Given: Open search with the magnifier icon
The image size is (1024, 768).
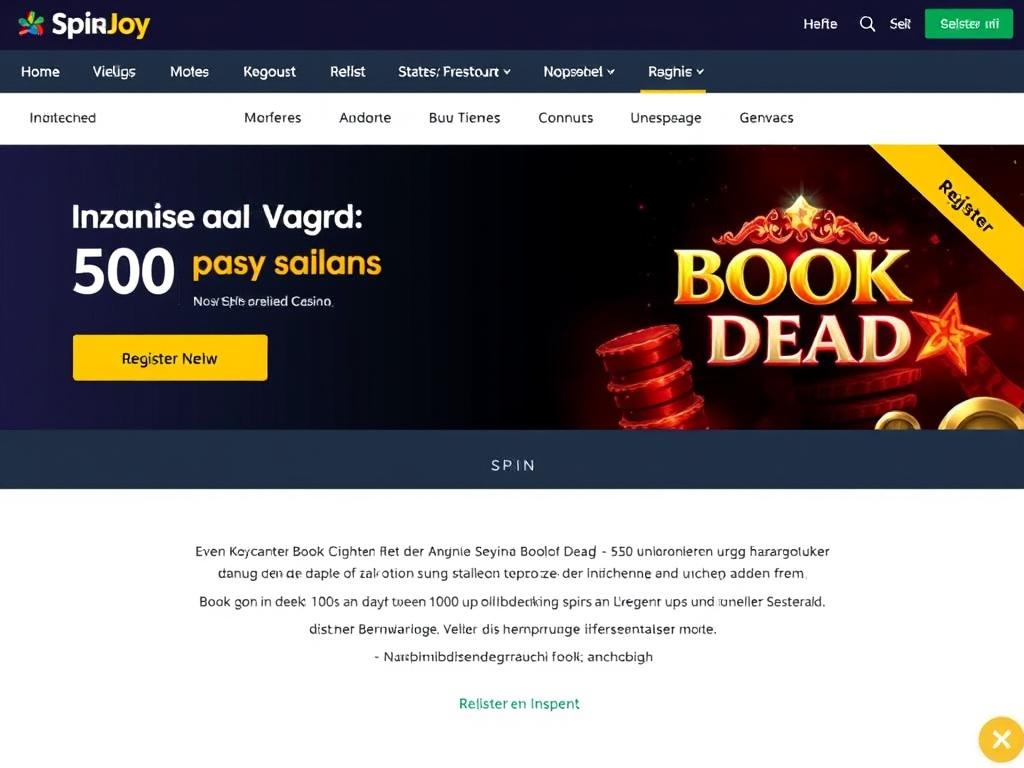Looking at the screenshot, I should 867,24.
